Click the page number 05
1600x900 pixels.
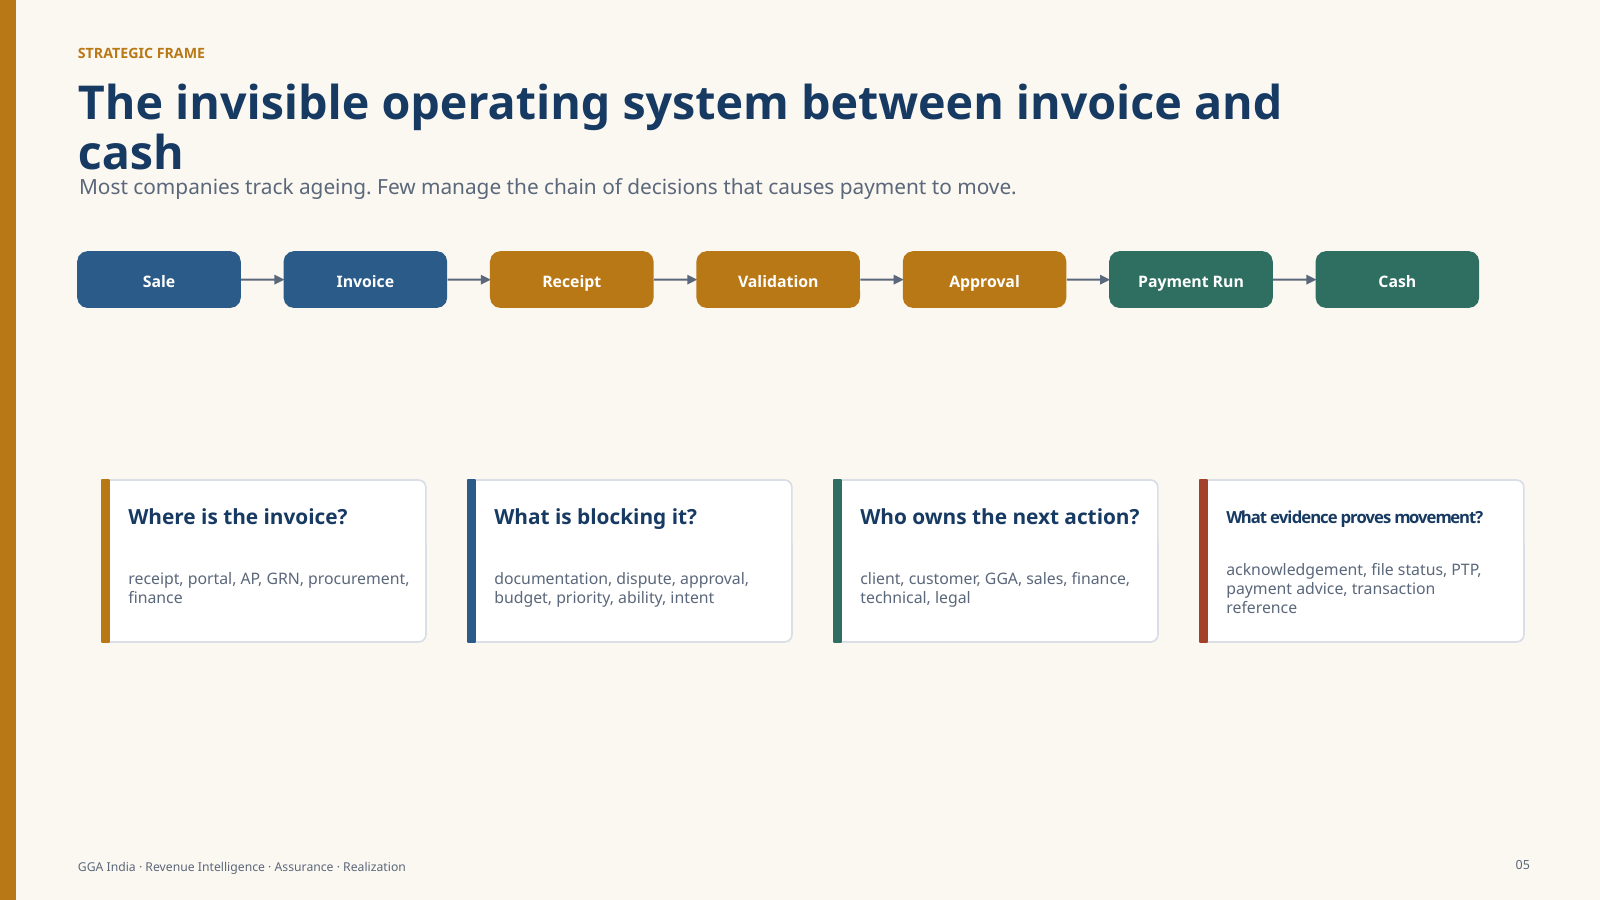[1522, 865]
